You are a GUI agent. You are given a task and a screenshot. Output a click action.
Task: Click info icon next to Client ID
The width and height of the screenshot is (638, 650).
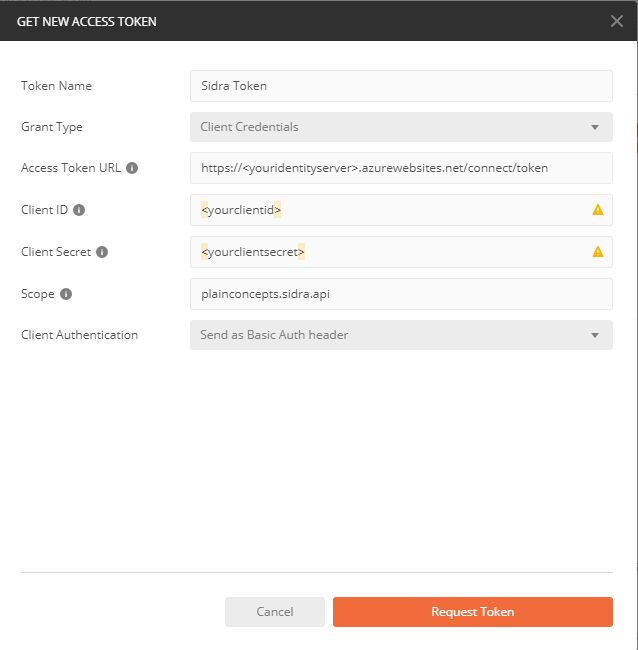tap(79, 210)
